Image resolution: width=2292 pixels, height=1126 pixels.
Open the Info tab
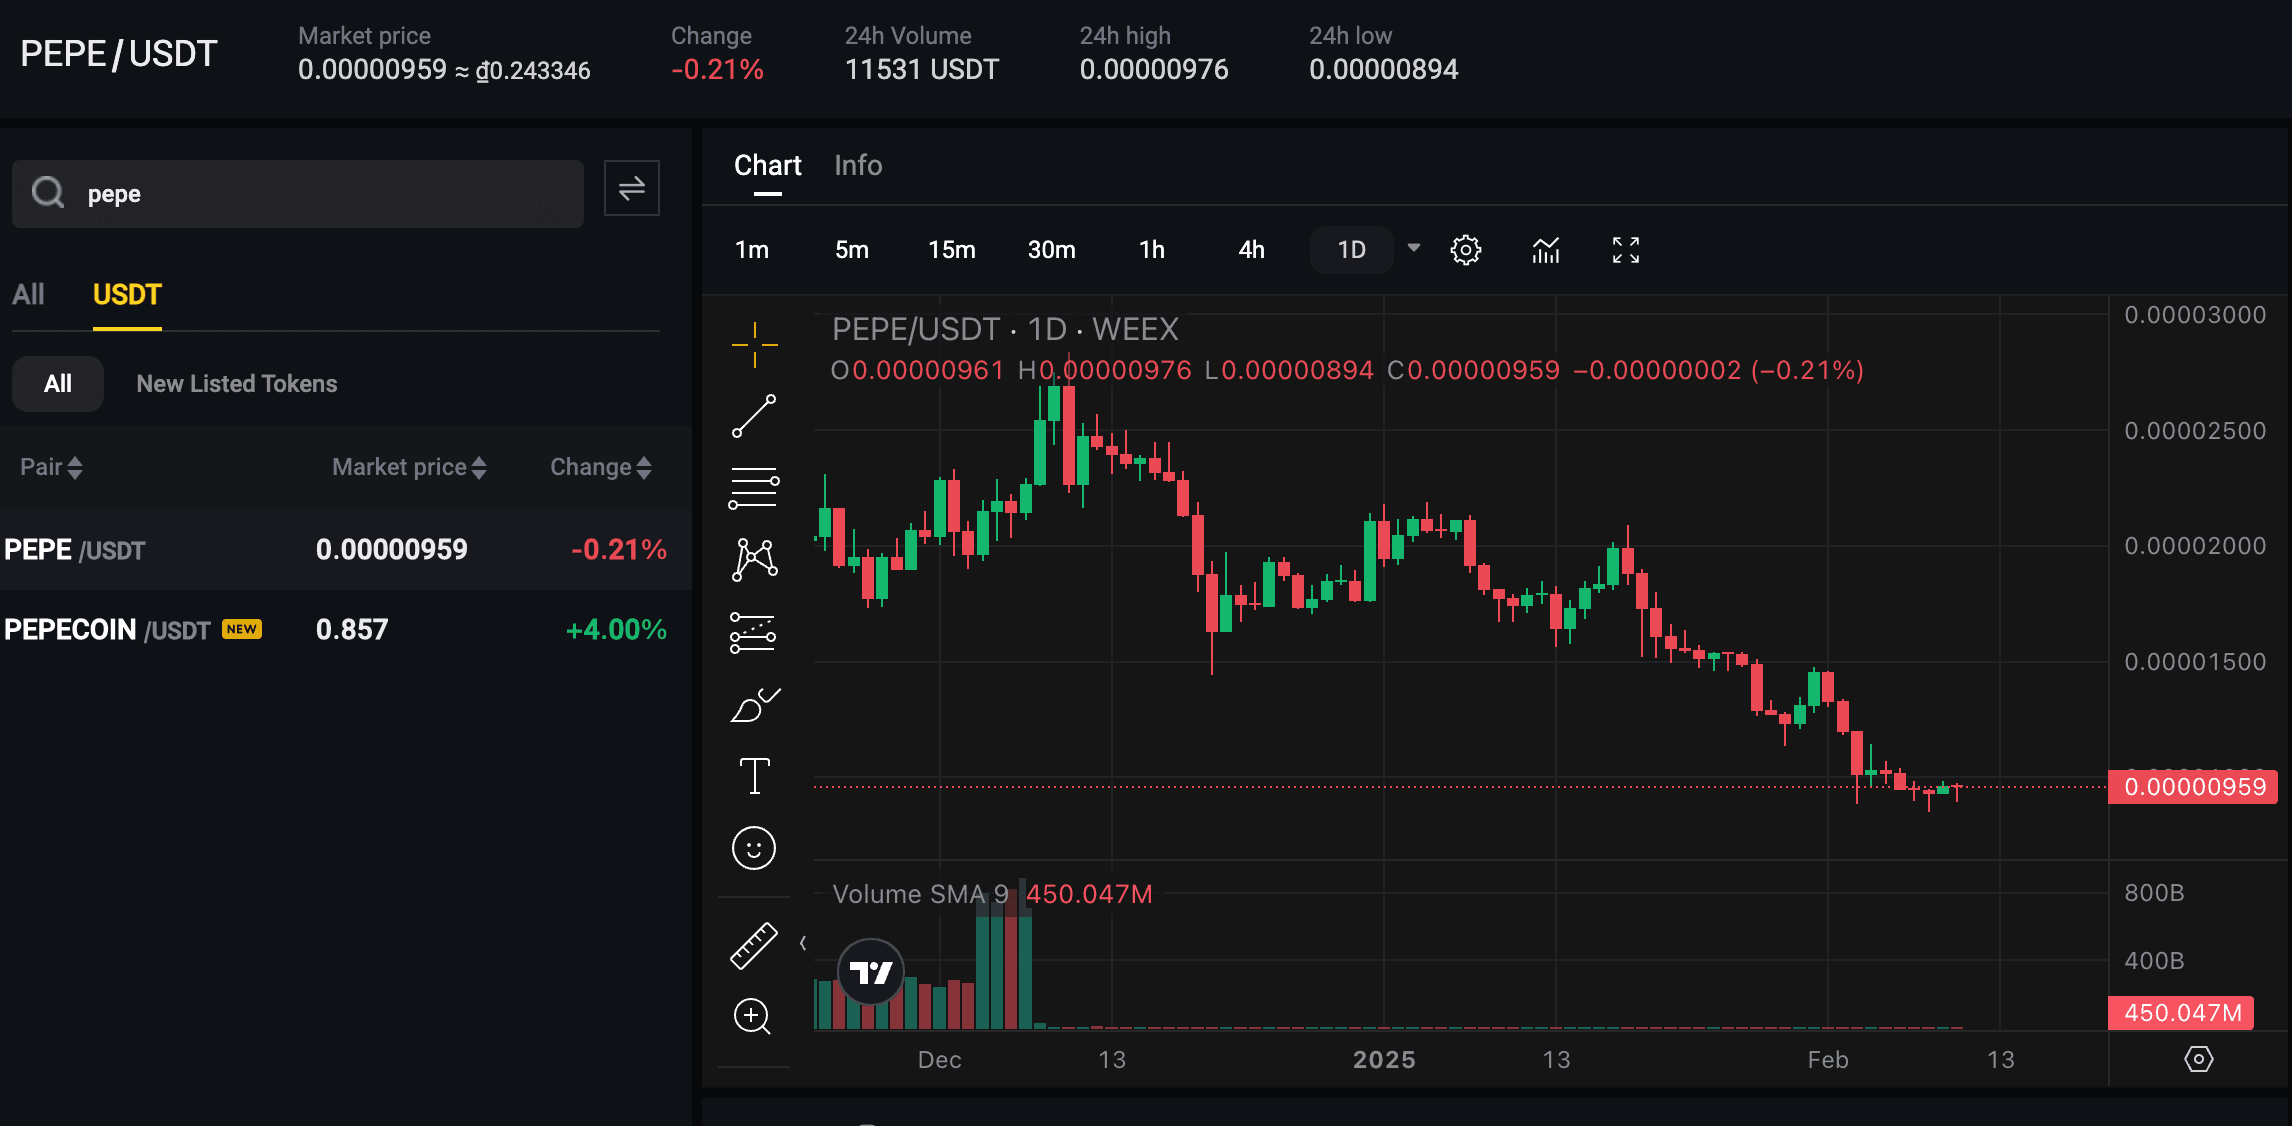[858, 166]
